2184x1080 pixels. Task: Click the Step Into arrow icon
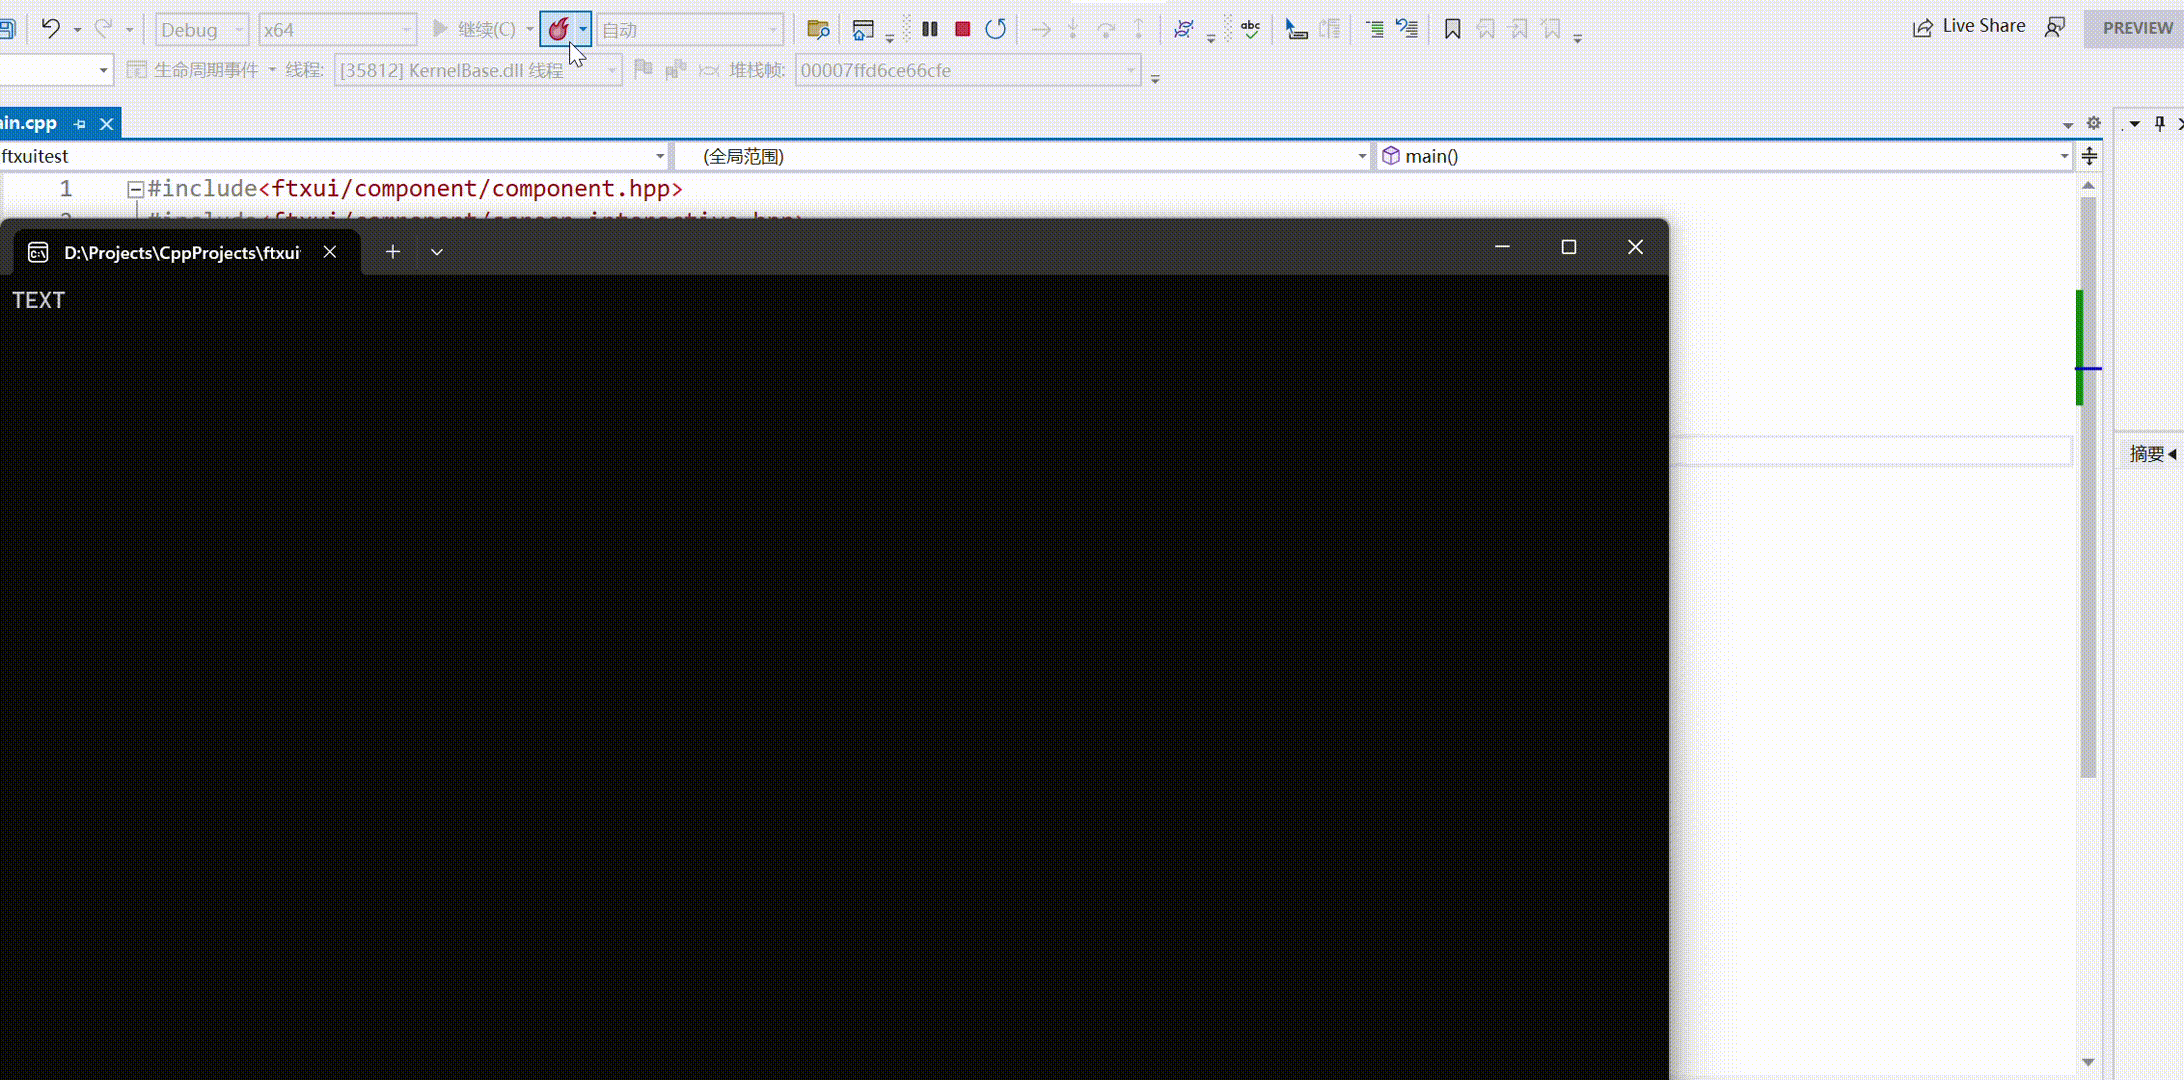[1072, 29]
